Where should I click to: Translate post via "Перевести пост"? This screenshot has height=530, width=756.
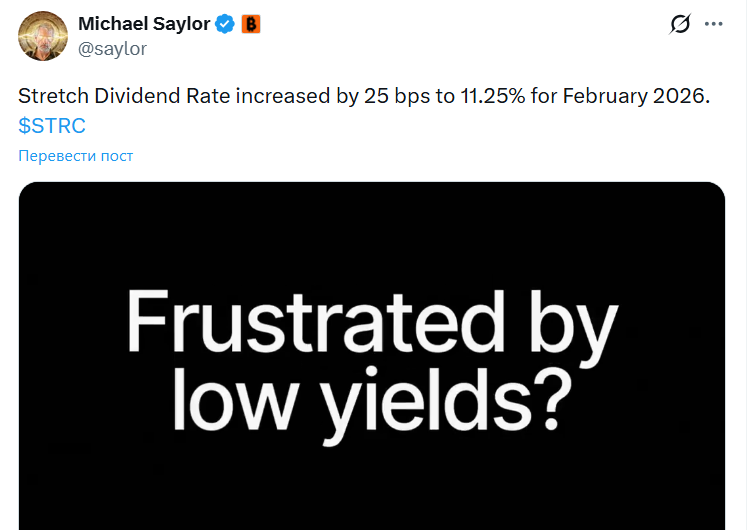coord(76,155)
